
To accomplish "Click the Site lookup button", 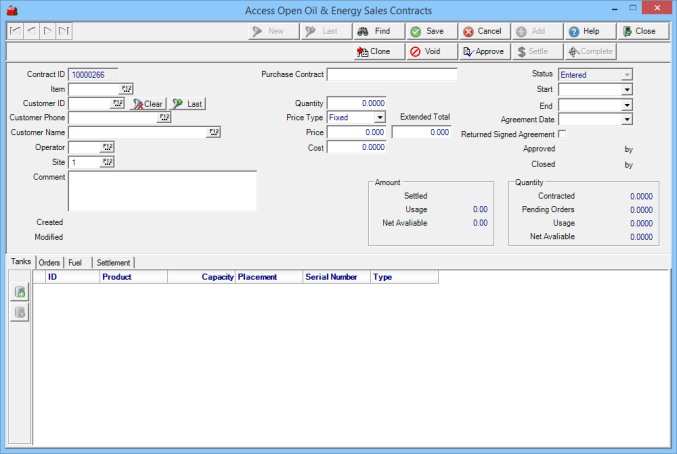I will [x=108, y=162].
